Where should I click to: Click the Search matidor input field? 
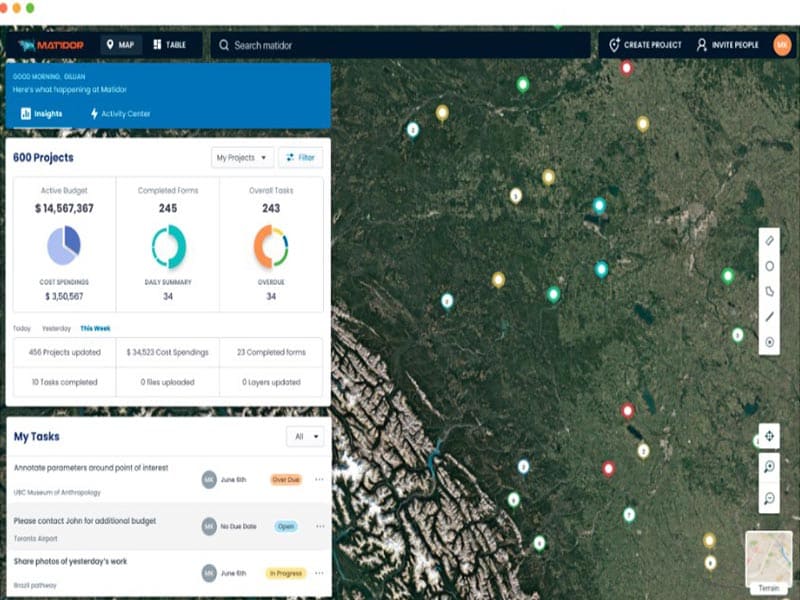click(400, 45)
